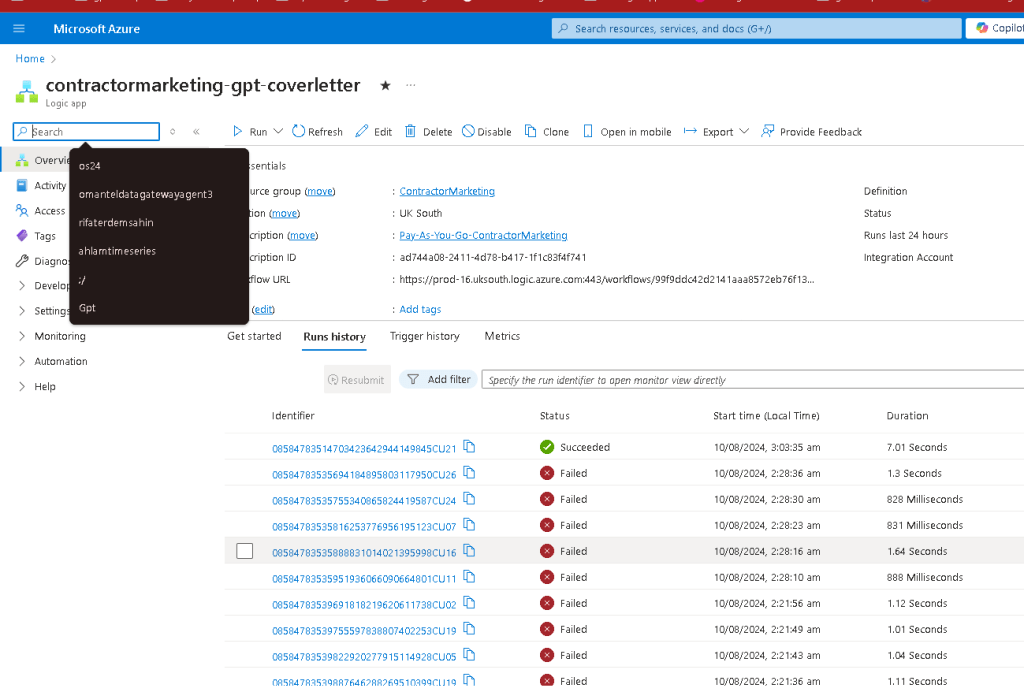Copy the run identifier ending CU02
1024x692 pixels.
point(469,603)
